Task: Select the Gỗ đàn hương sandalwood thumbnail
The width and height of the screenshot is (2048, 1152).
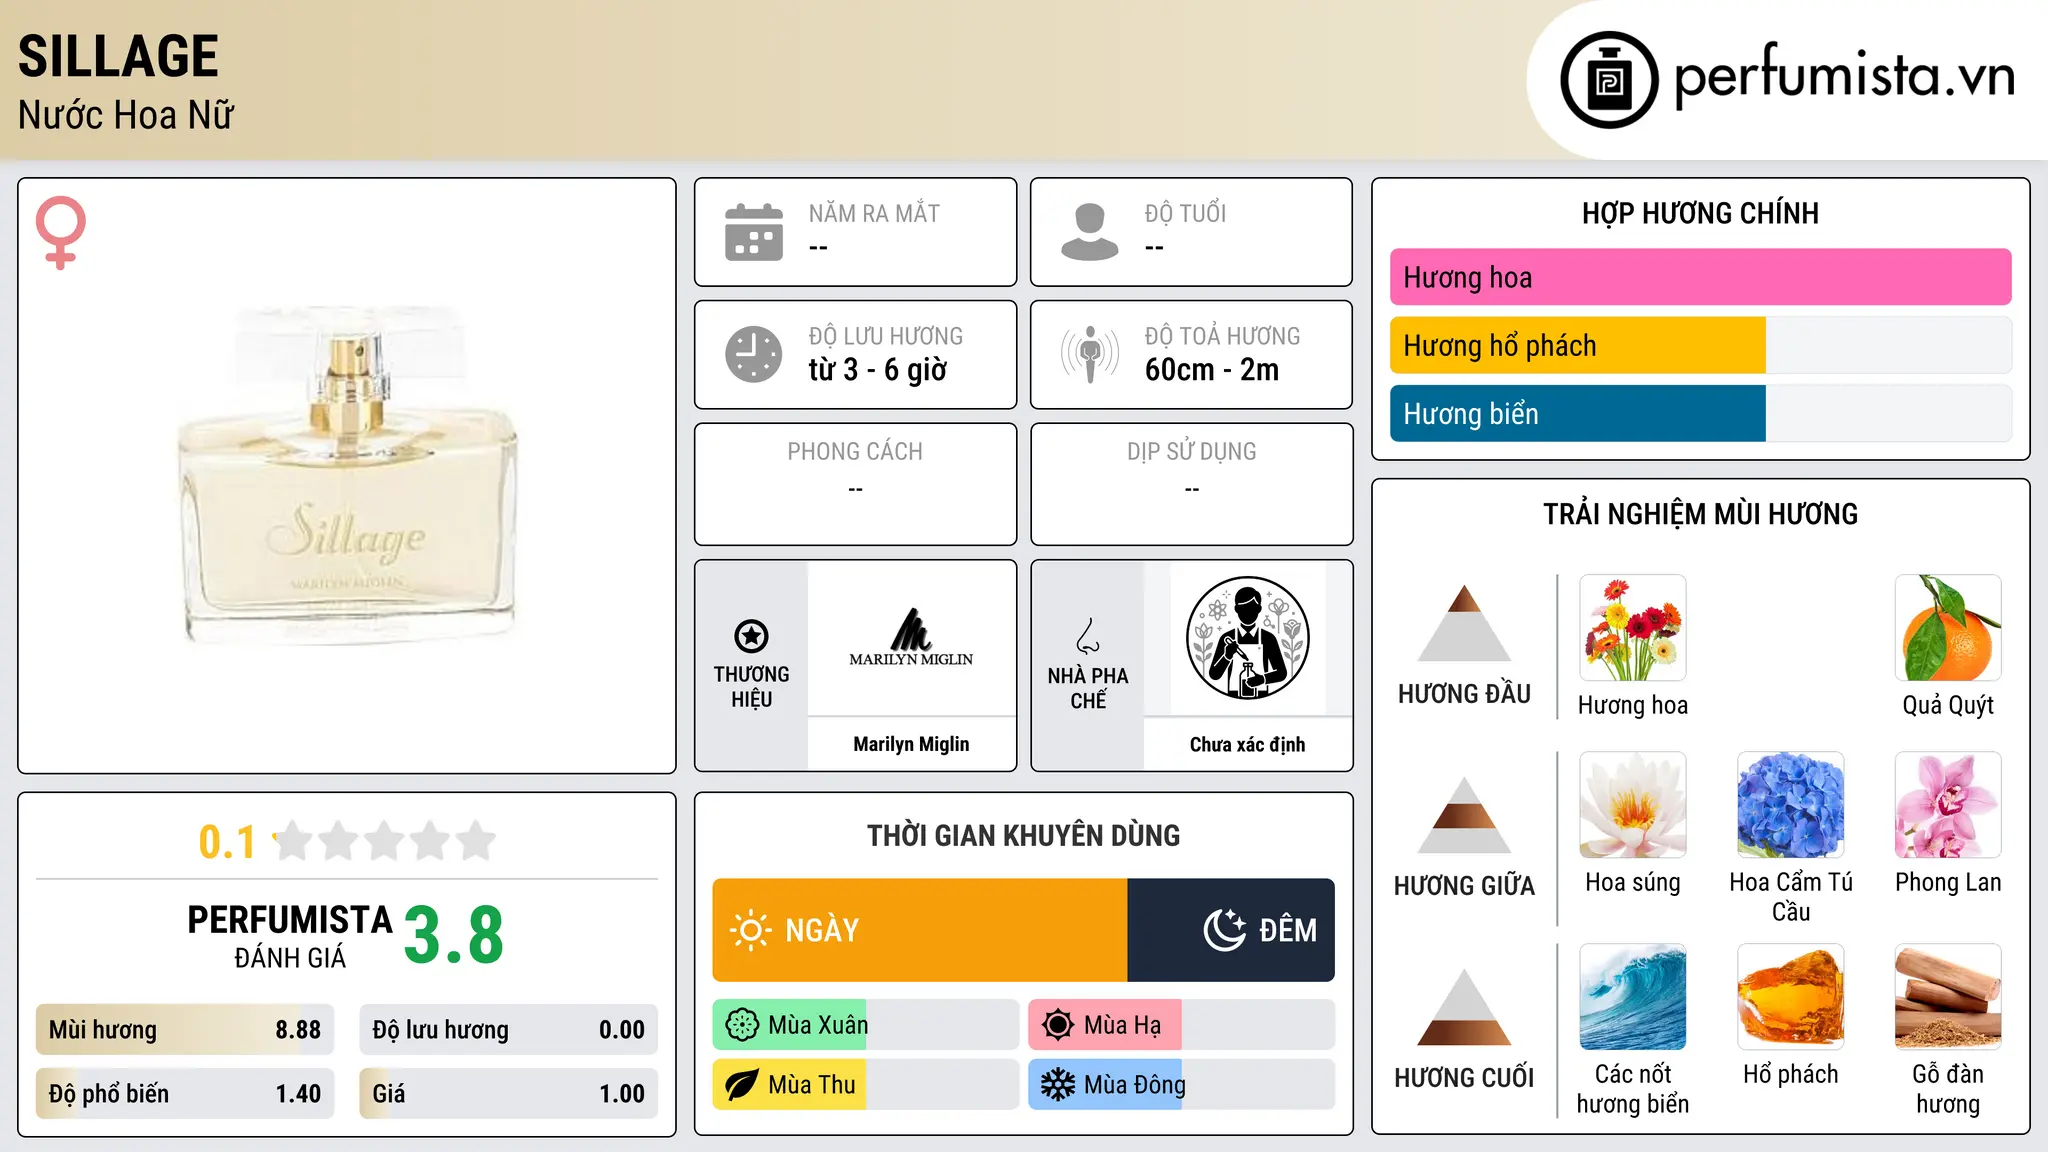Action: 1948,997
